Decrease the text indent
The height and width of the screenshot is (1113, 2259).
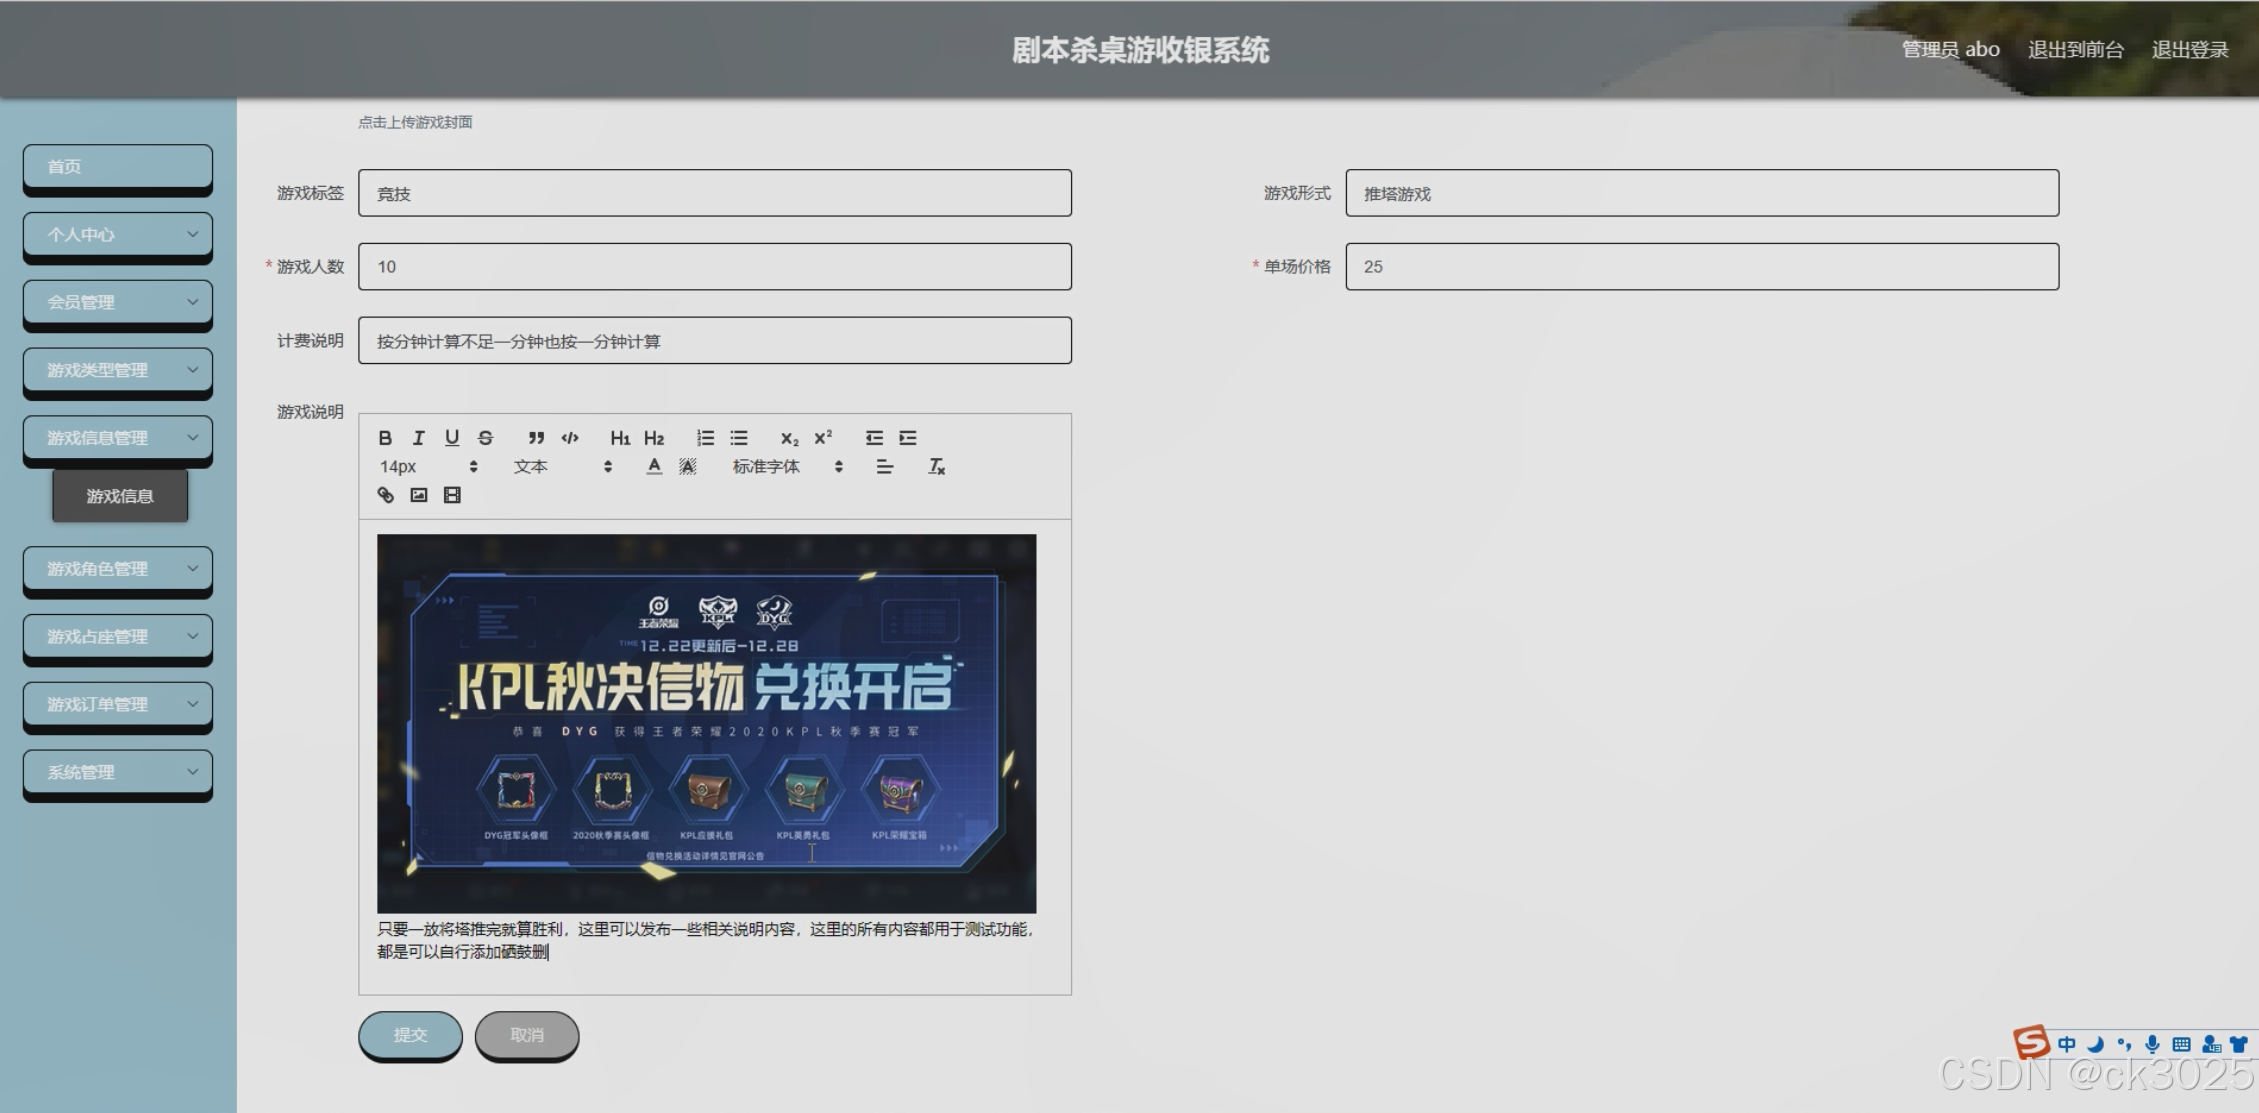click(x=874, y=438)
